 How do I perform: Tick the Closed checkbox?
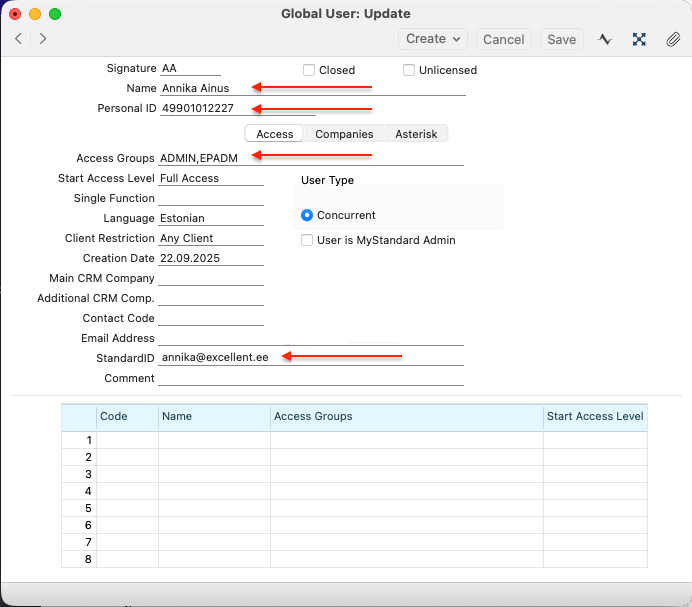(x=310, y=70)
